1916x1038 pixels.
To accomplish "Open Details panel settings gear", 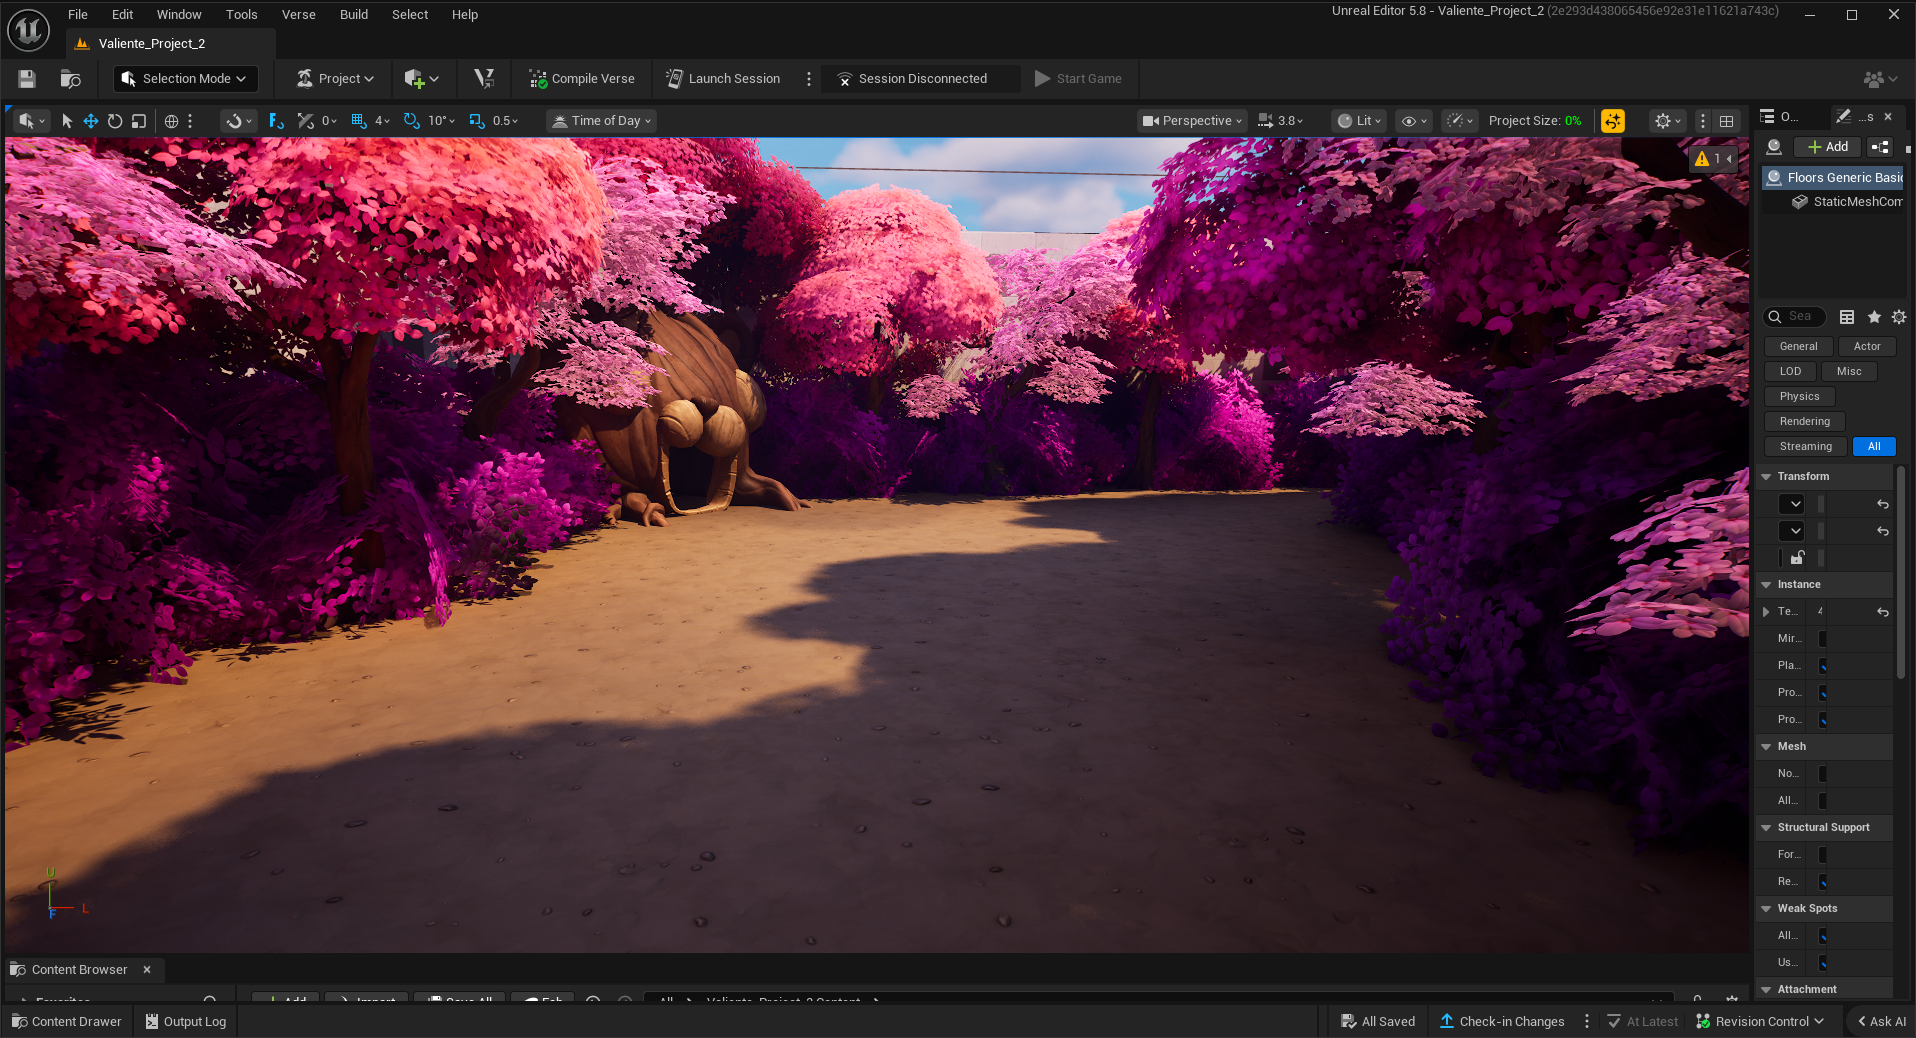I will (1899, 317).
